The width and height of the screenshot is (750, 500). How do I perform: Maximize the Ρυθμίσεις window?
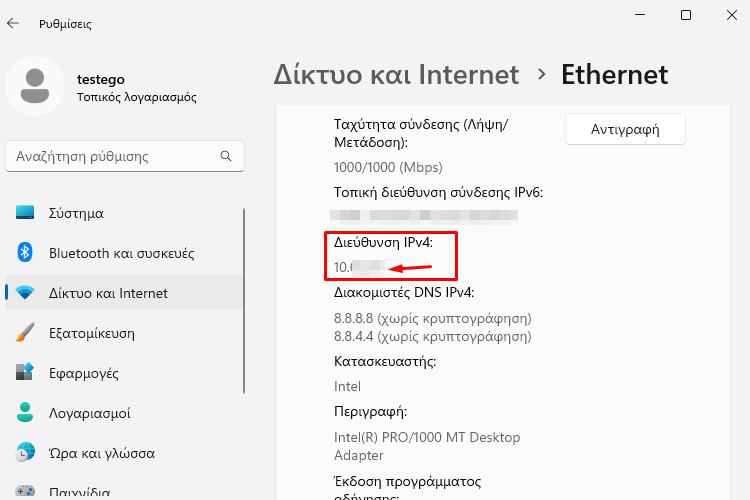click(x=686, y=15)
